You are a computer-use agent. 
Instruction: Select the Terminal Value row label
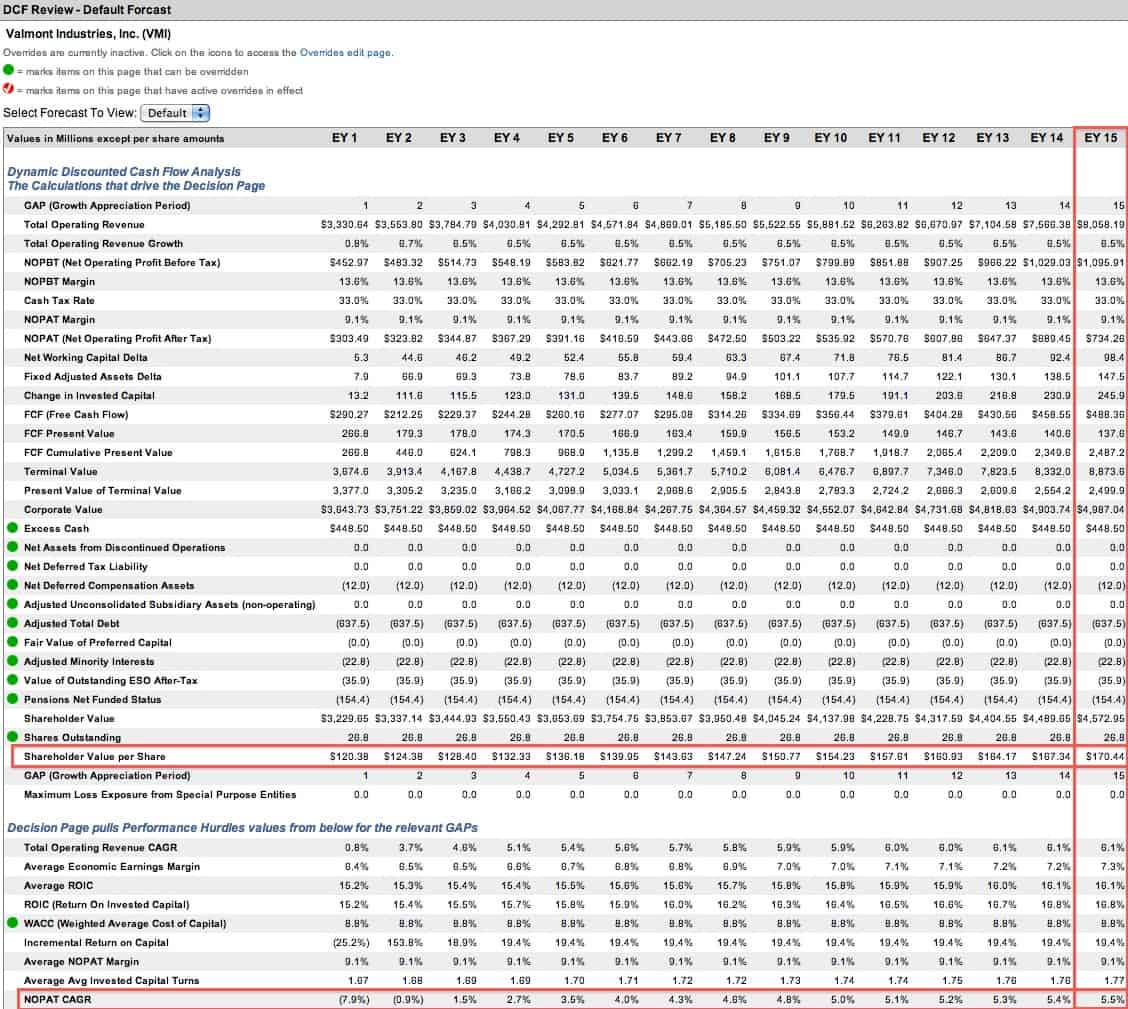[x=60, y=471]
